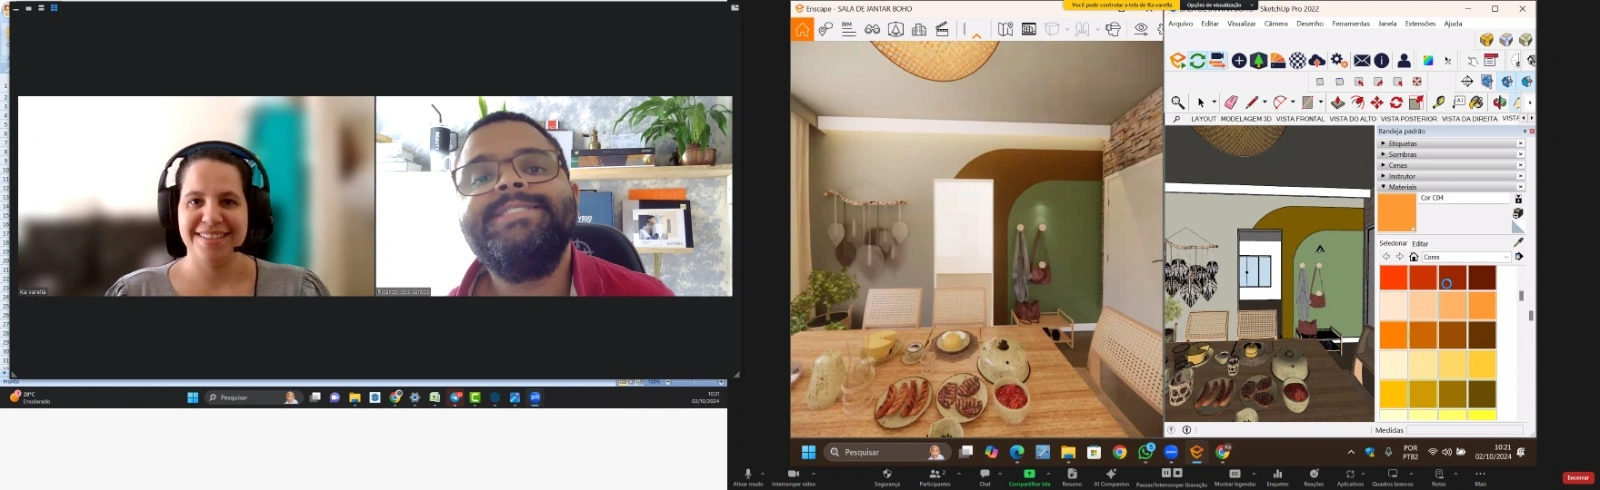
Task: Open Arquivo menu in SketchUp
Action: pos(1181,24)
